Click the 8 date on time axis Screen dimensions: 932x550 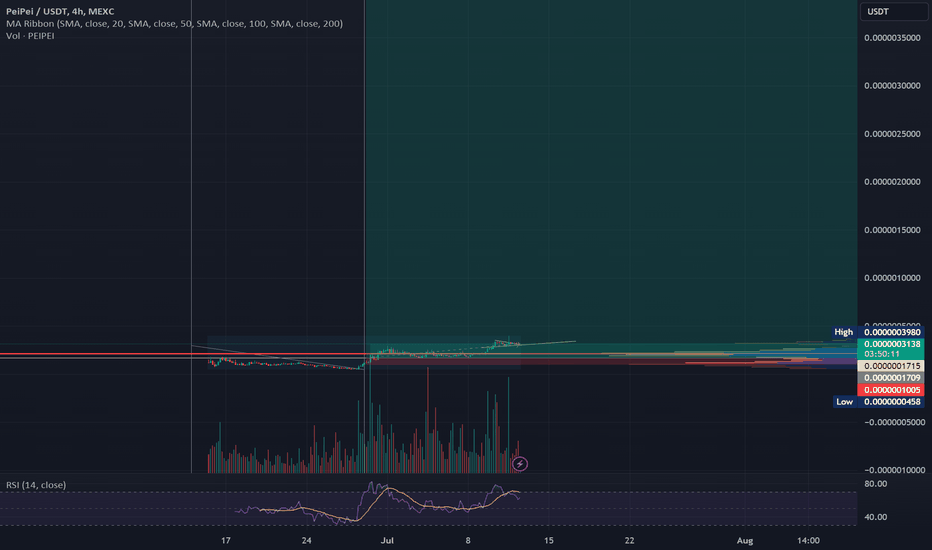pyautogui.click(x=468, y=540)
